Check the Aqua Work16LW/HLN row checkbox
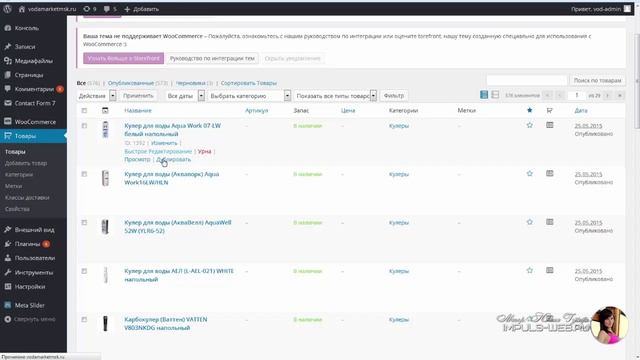Screen dimensions: 640x360 pyautogui.click(x=84, y=174)
